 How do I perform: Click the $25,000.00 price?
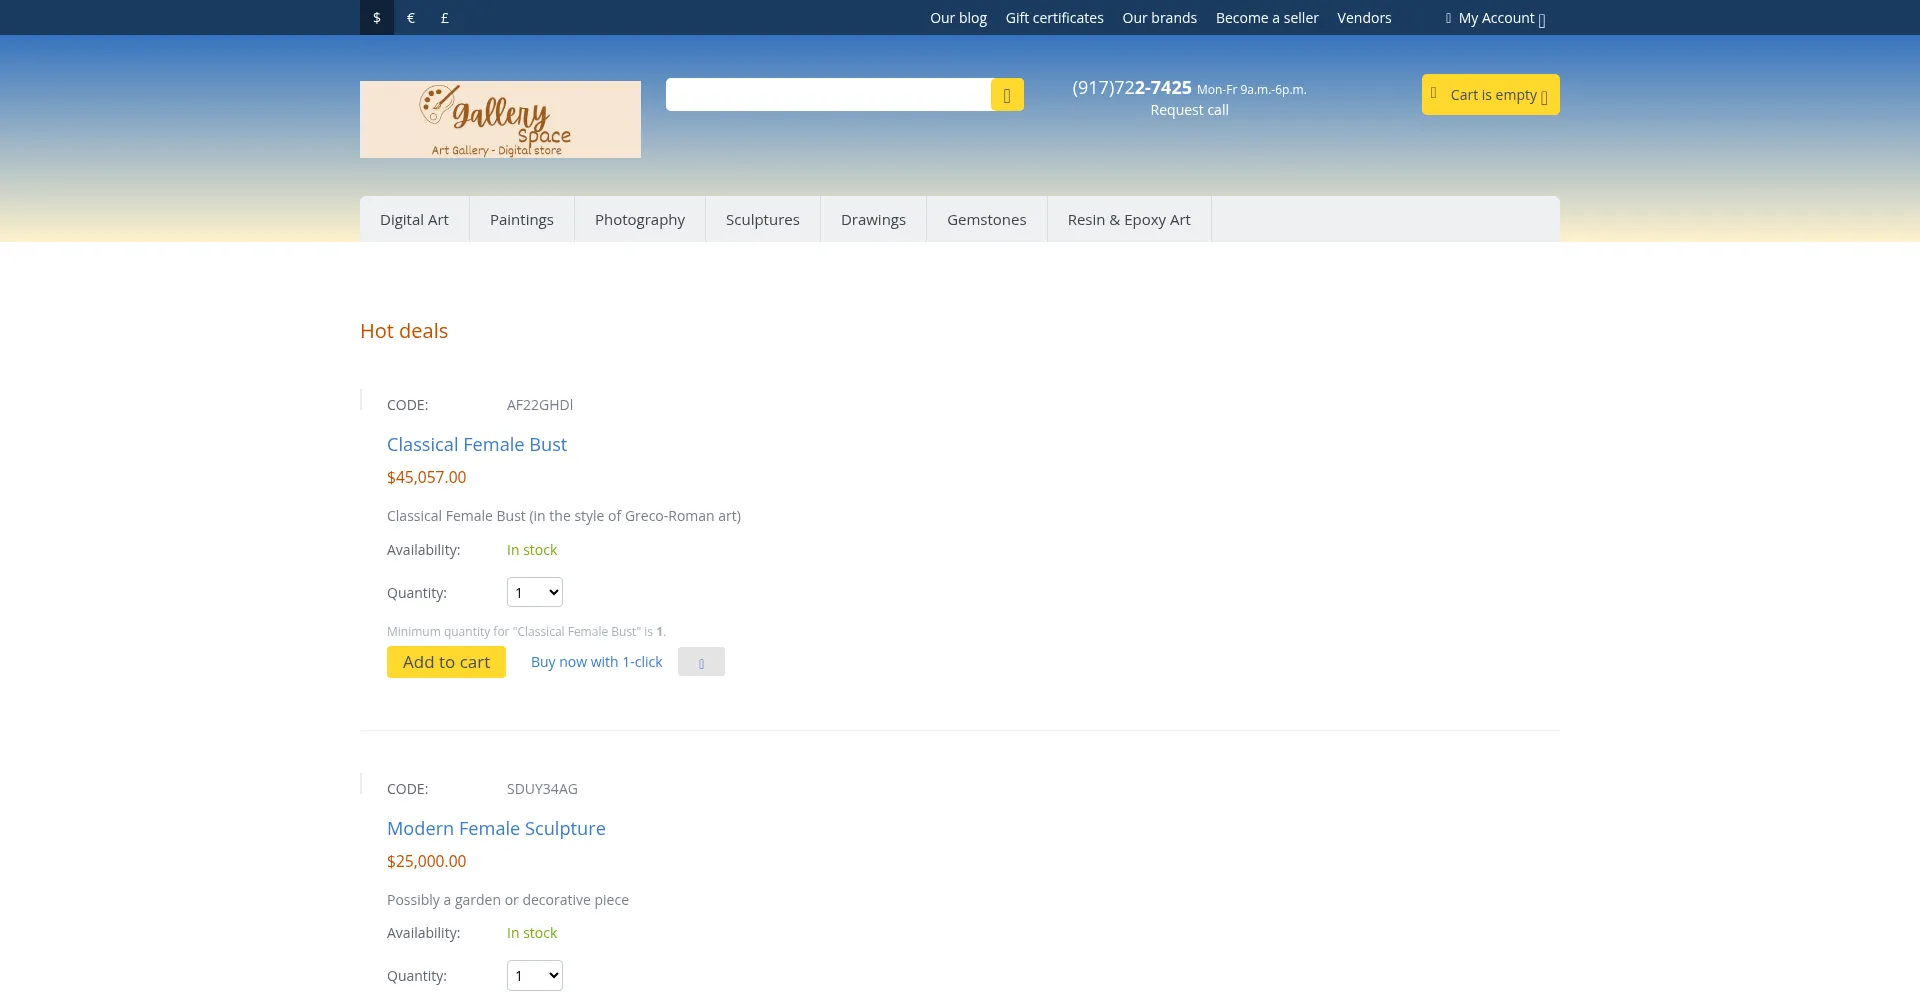427,861
